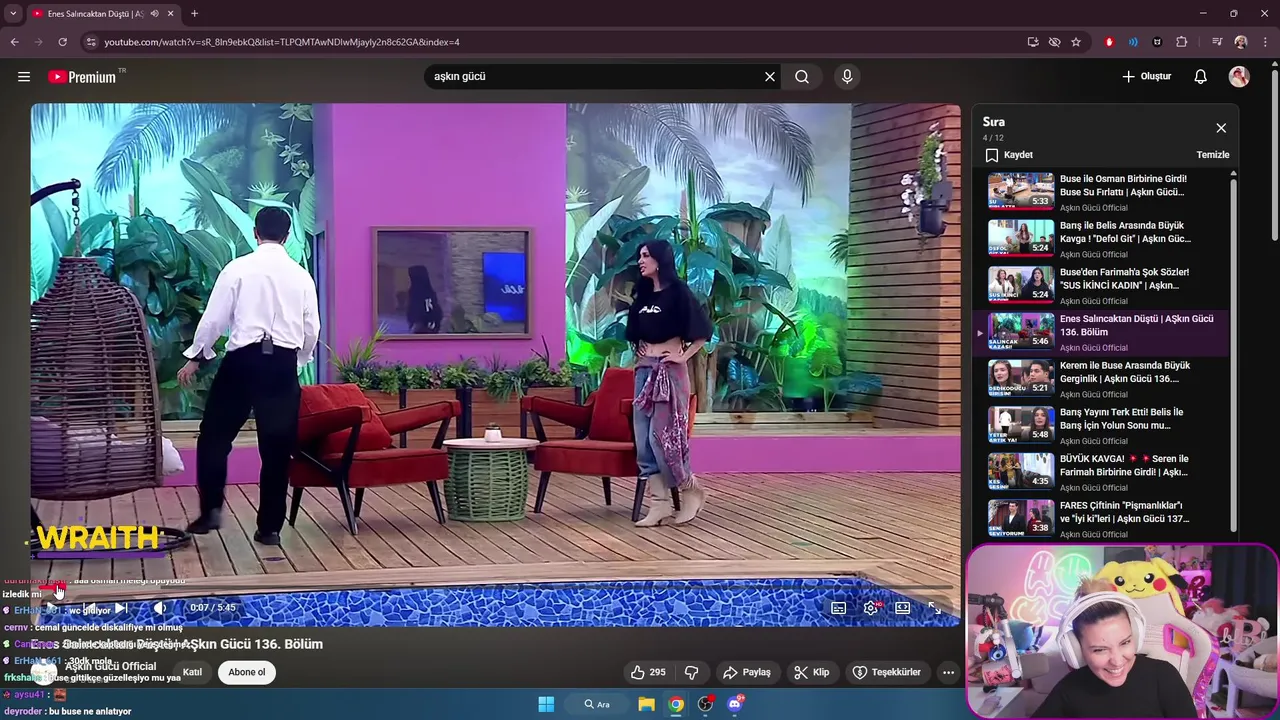The height and width of the screenshot is (720, 1280).
Task: Open File Explorer from taskbar
Action: pyautogui.click(x=646, y=704)
